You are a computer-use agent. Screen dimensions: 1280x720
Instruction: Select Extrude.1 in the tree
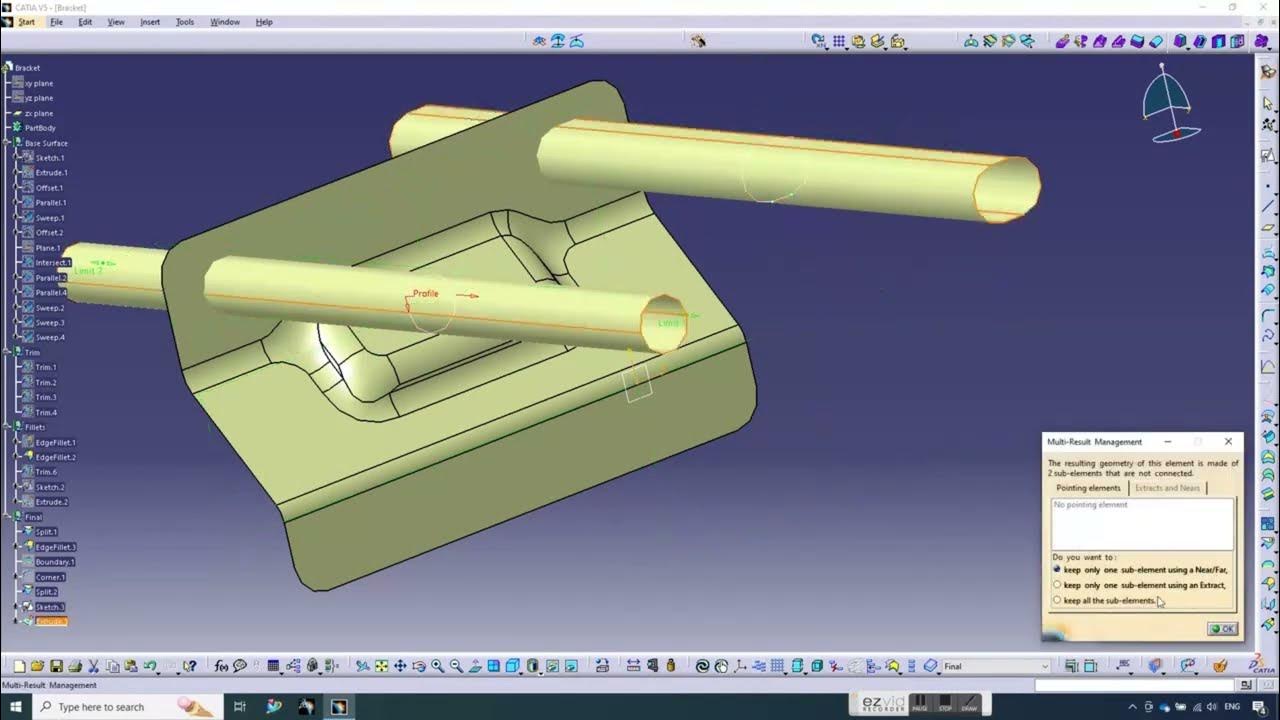51,173
